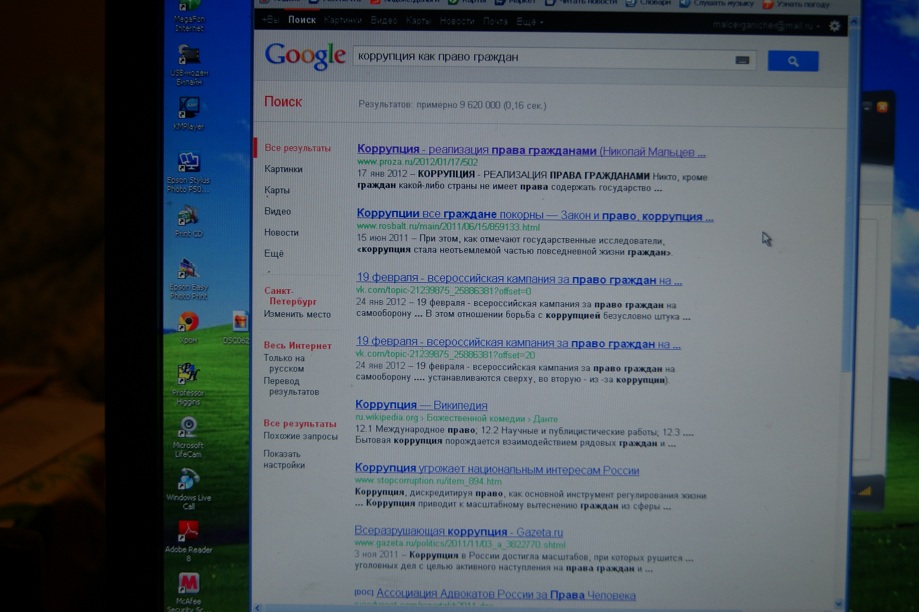Open Похожие запросы in sidebar

(x=301, y=436)
